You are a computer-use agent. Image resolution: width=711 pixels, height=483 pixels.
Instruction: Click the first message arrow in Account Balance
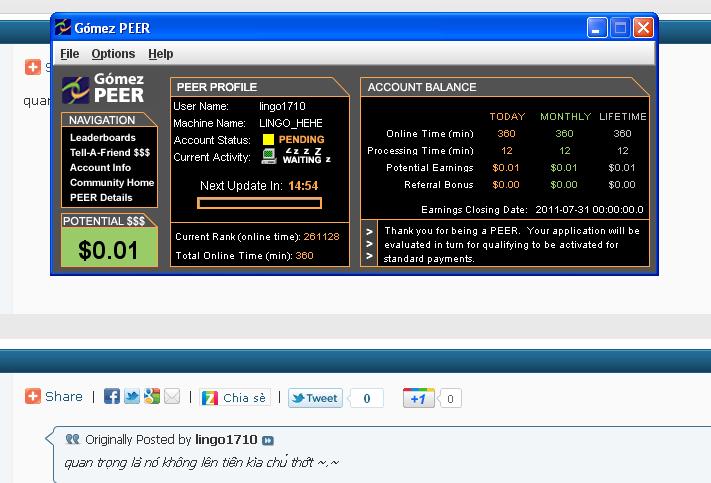pos(369,231)
